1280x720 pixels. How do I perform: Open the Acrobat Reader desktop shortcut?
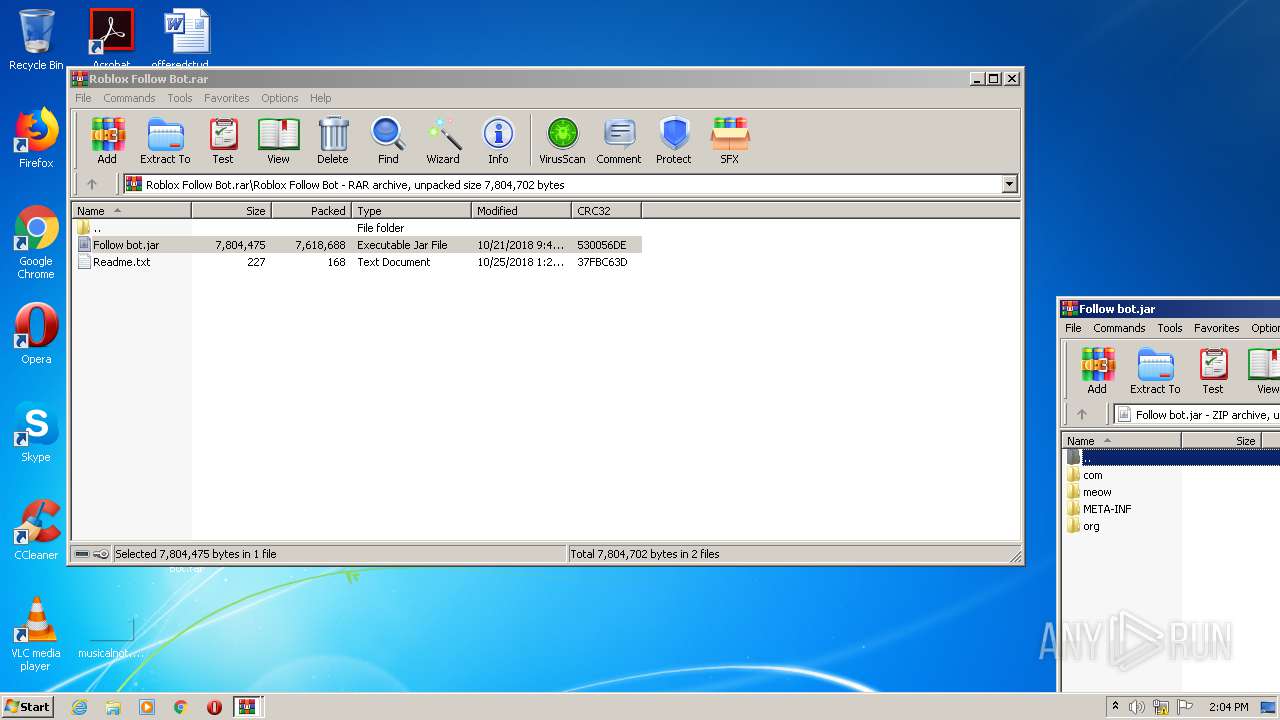click(x=112, y=40)
